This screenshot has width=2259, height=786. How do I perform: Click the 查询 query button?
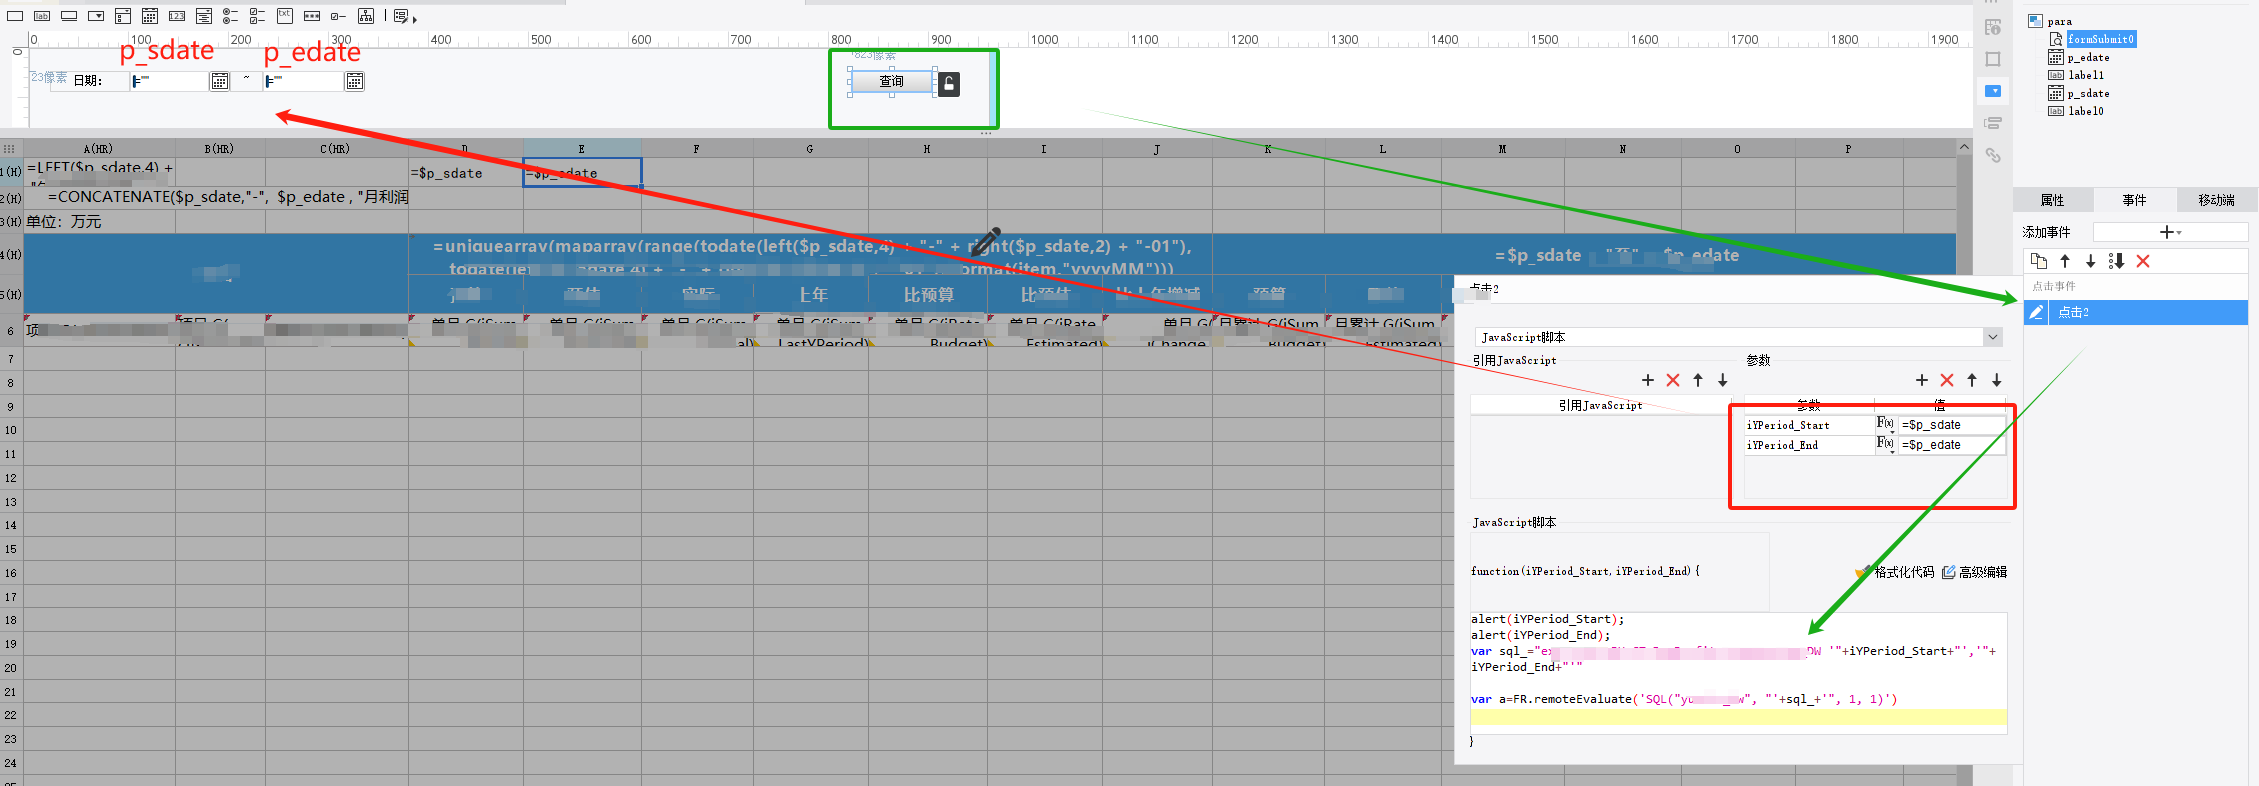point(892,82)
